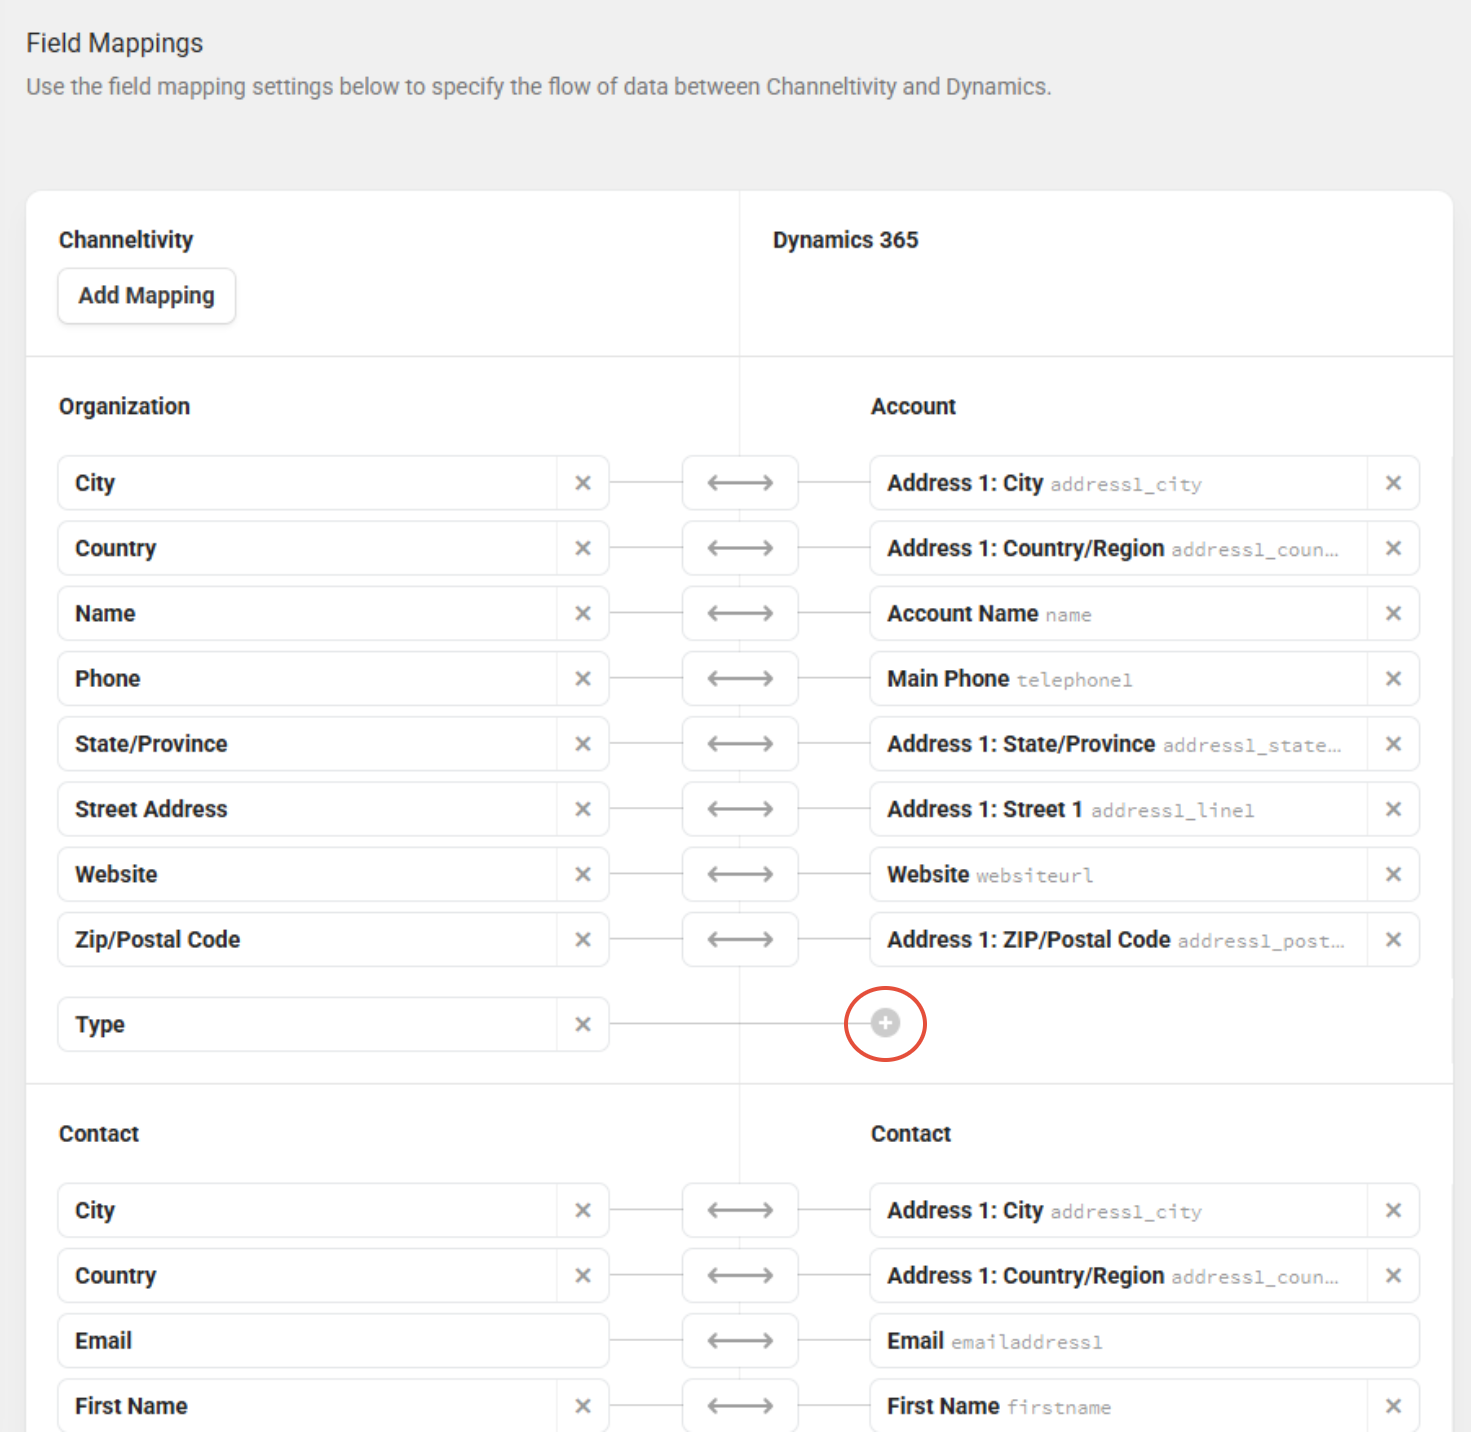Click the Field Mappings title

pos(115,43)
